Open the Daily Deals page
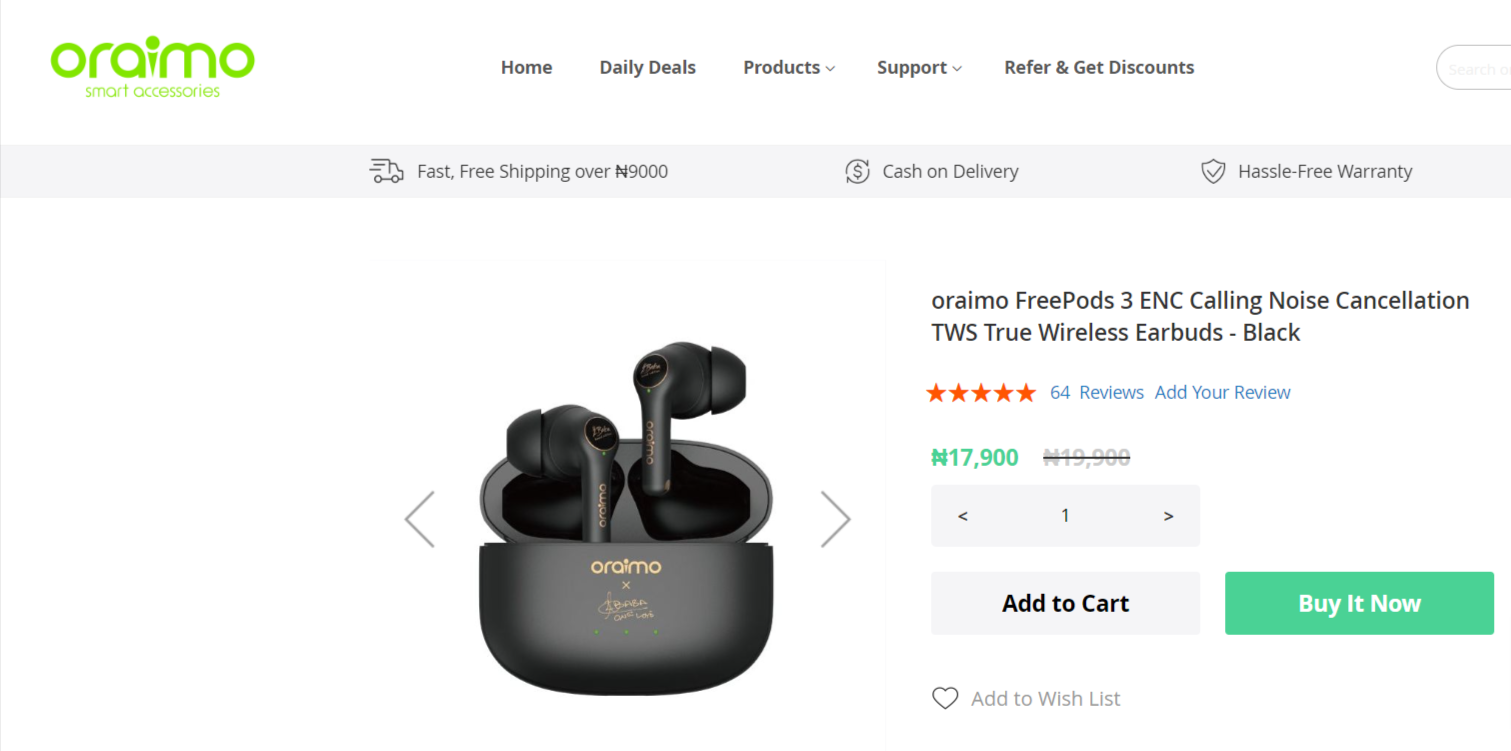 647,67
